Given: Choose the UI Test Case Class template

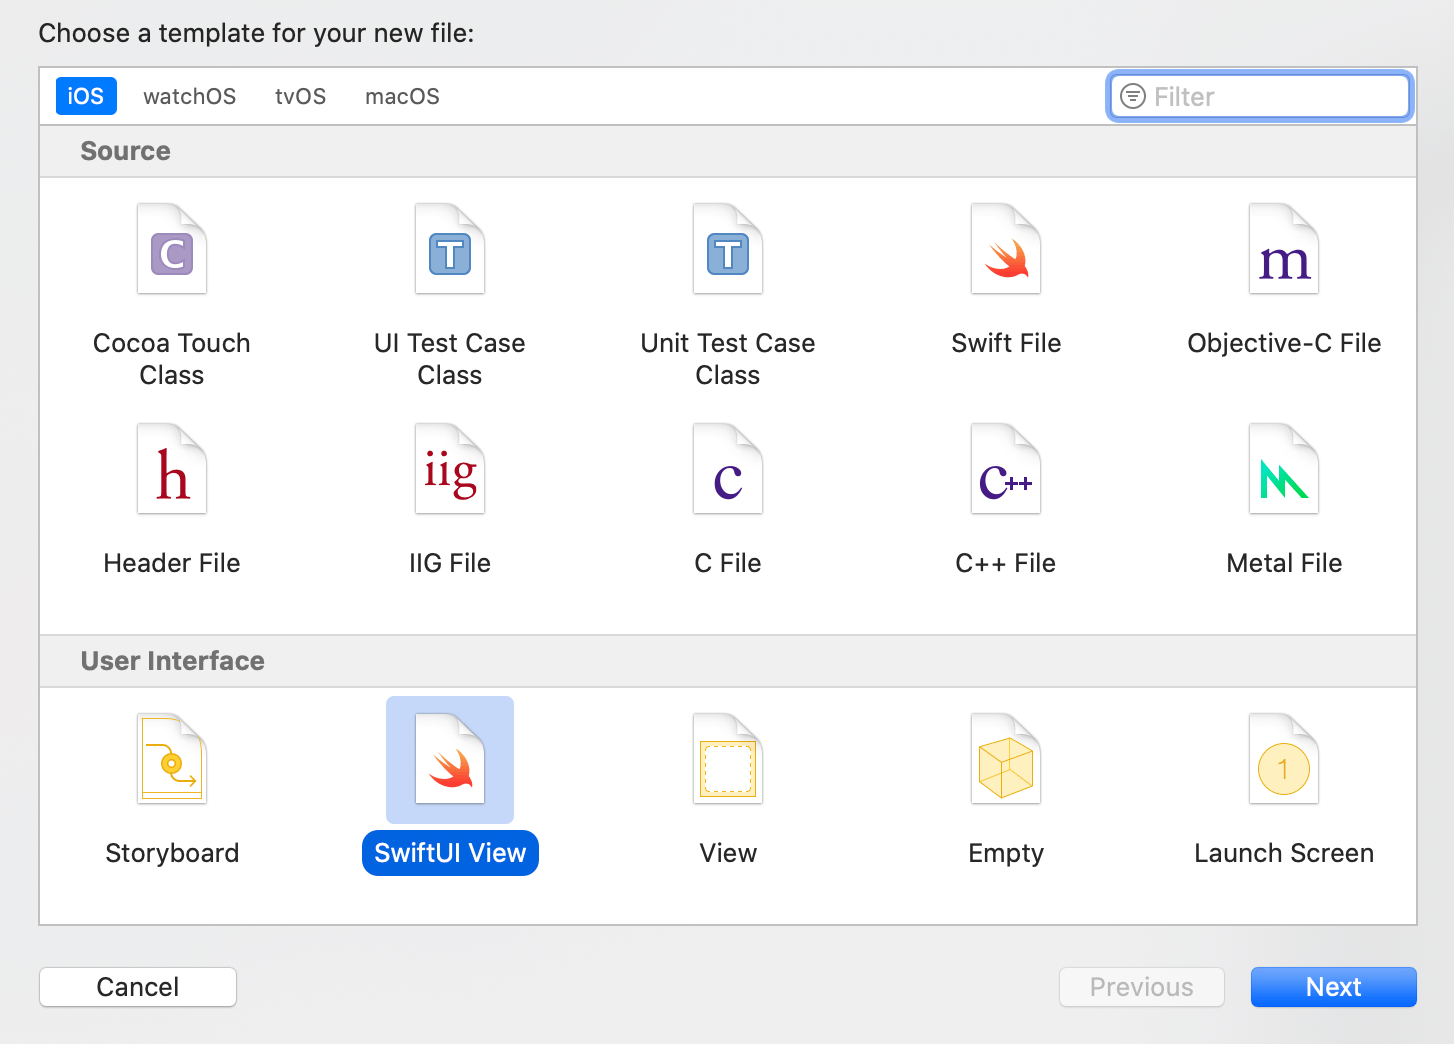Looking at the screenshot, I should pos(450,250).
